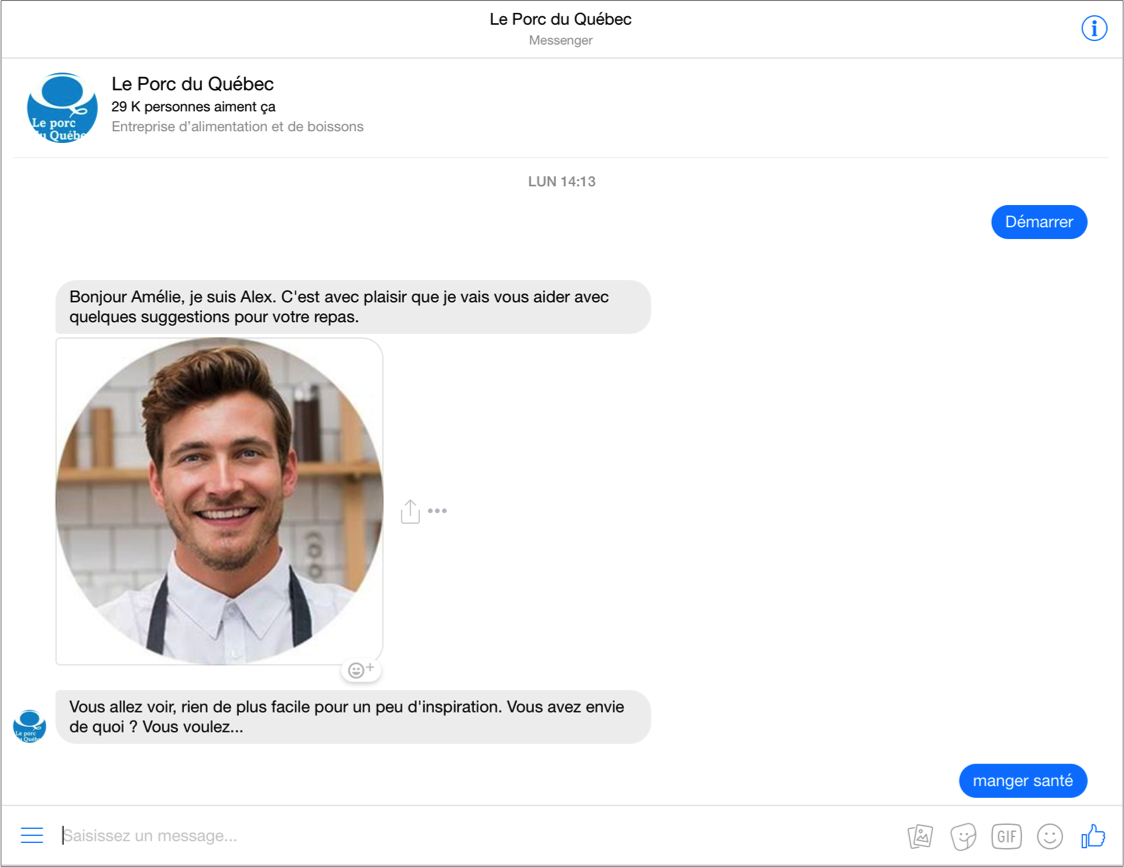The height and width of the screenshot is (867, 1124).
Task: Click the 'manger santé' reply bubble
Action: pyautogui.click(x=1022, y=781)
